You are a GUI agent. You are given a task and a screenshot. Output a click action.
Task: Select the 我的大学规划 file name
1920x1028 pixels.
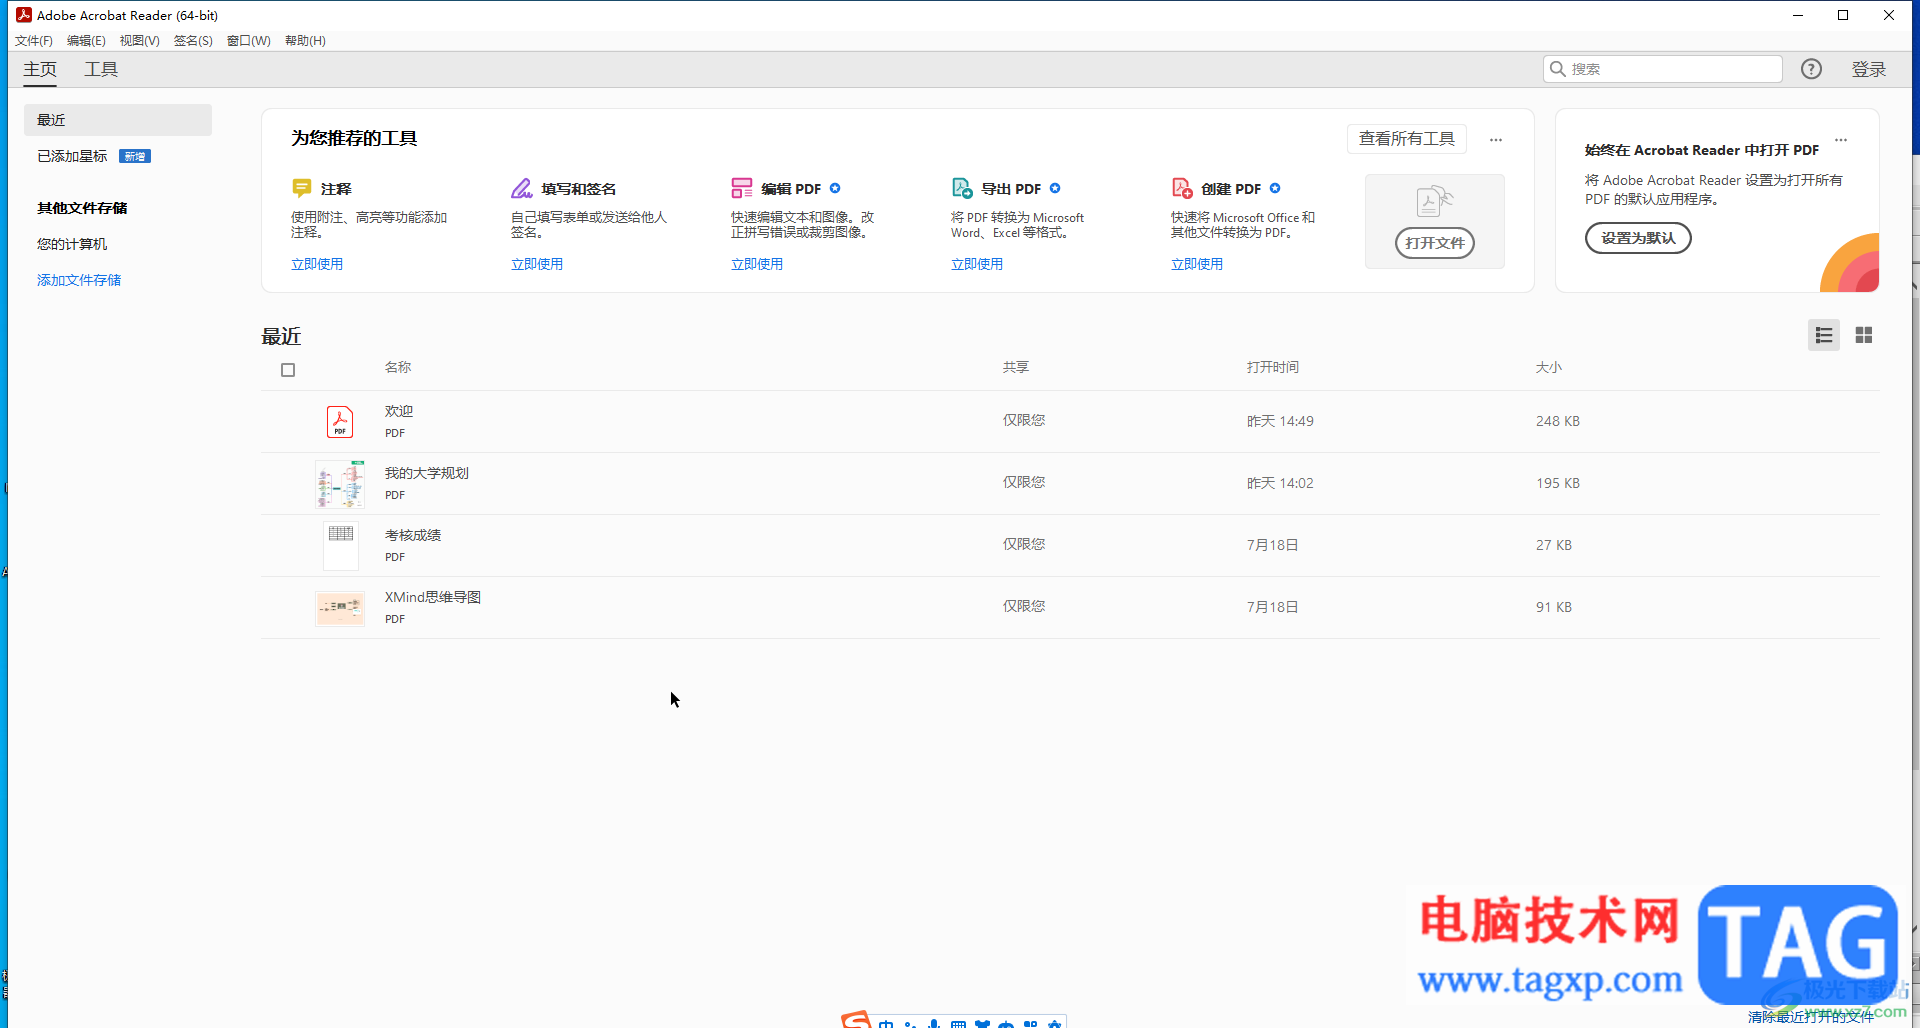click(427, 473)
